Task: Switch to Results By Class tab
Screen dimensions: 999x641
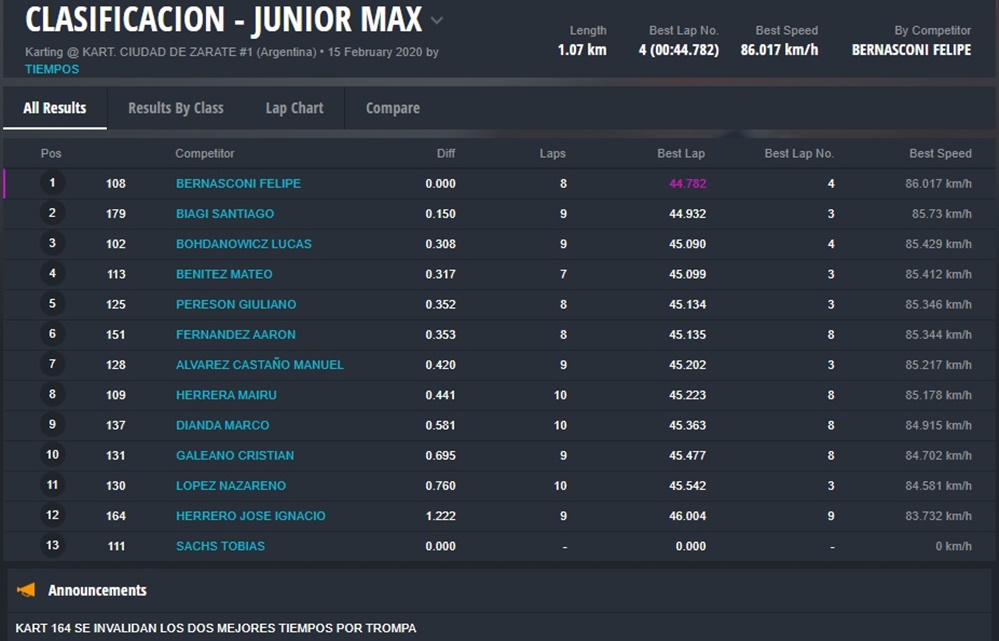Action: click(175, 108)
